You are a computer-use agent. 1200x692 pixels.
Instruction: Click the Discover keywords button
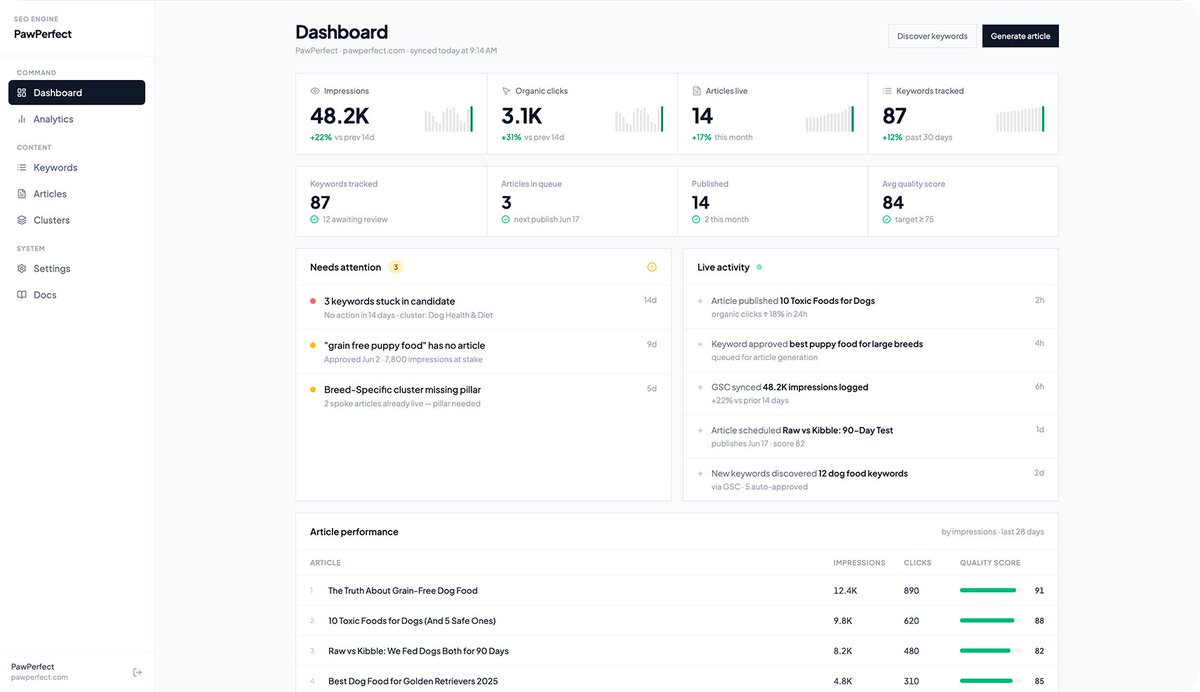click(x=932, y=36)
